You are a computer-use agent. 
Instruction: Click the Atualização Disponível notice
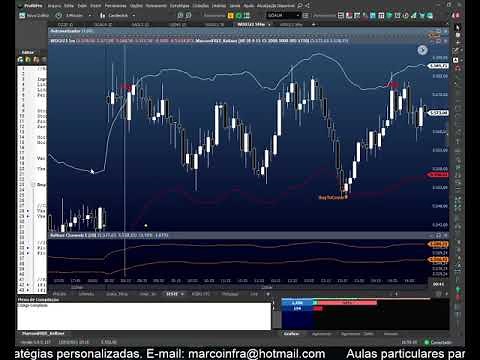[x=275, y=6]
